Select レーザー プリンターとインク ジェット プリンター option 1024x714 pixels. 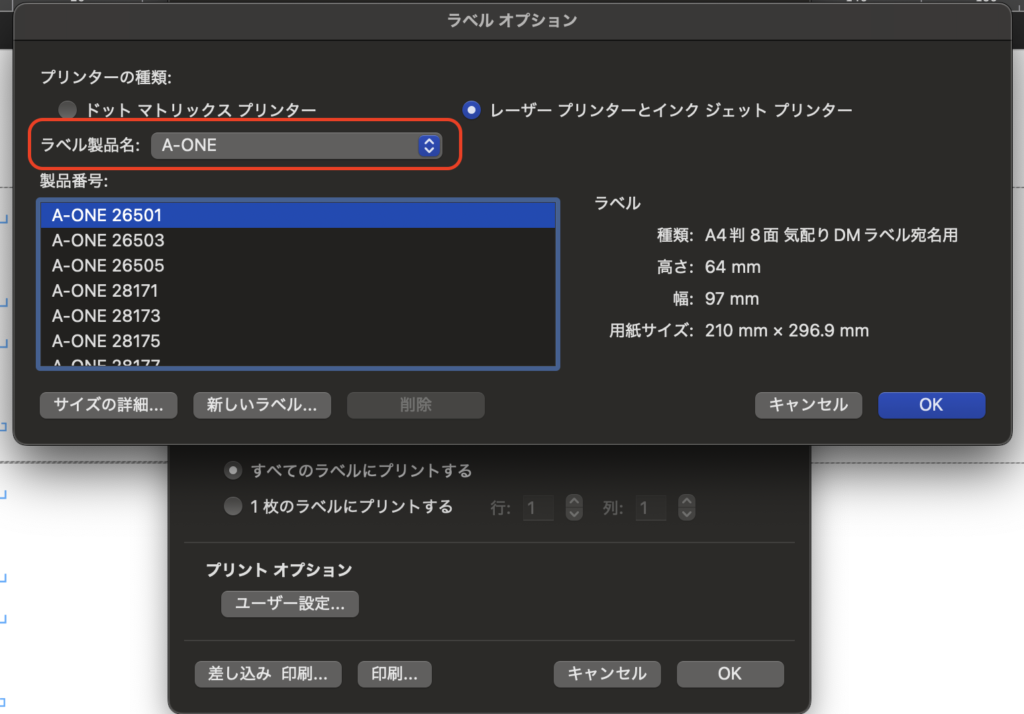472,110
